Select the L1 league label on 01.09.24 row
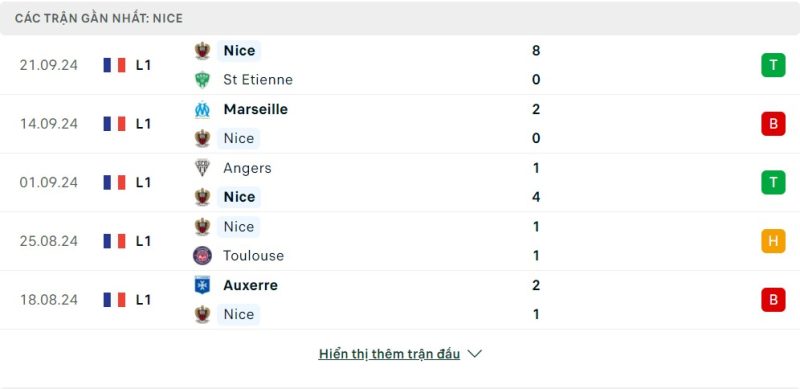Viewport: 800px width, 389px height. [143, 182]
